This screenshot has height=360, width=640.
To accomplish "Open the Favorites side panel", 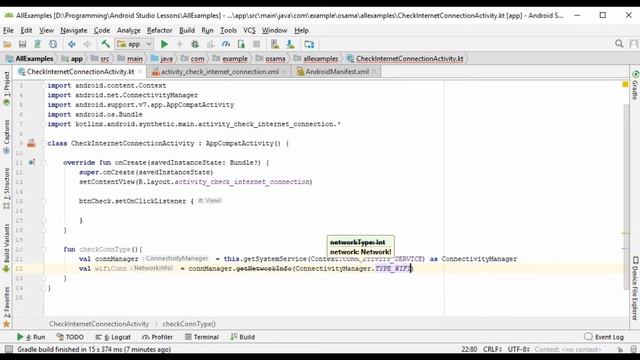I will pos(6,307).
